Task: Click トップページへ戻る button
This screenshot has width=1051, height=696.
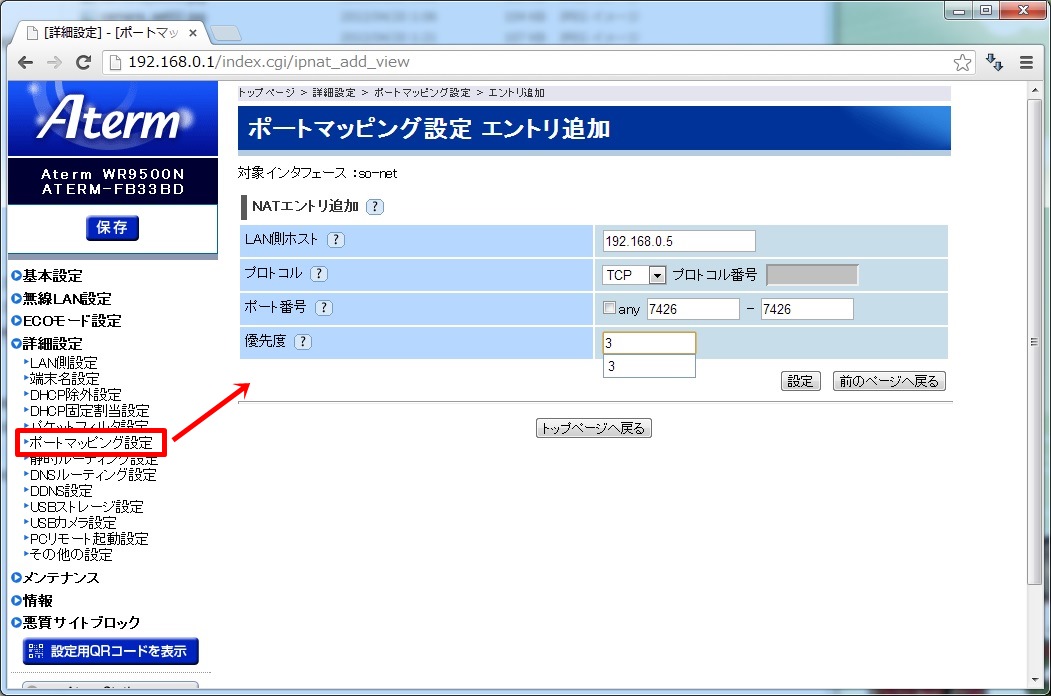Action: coord(593,428)
